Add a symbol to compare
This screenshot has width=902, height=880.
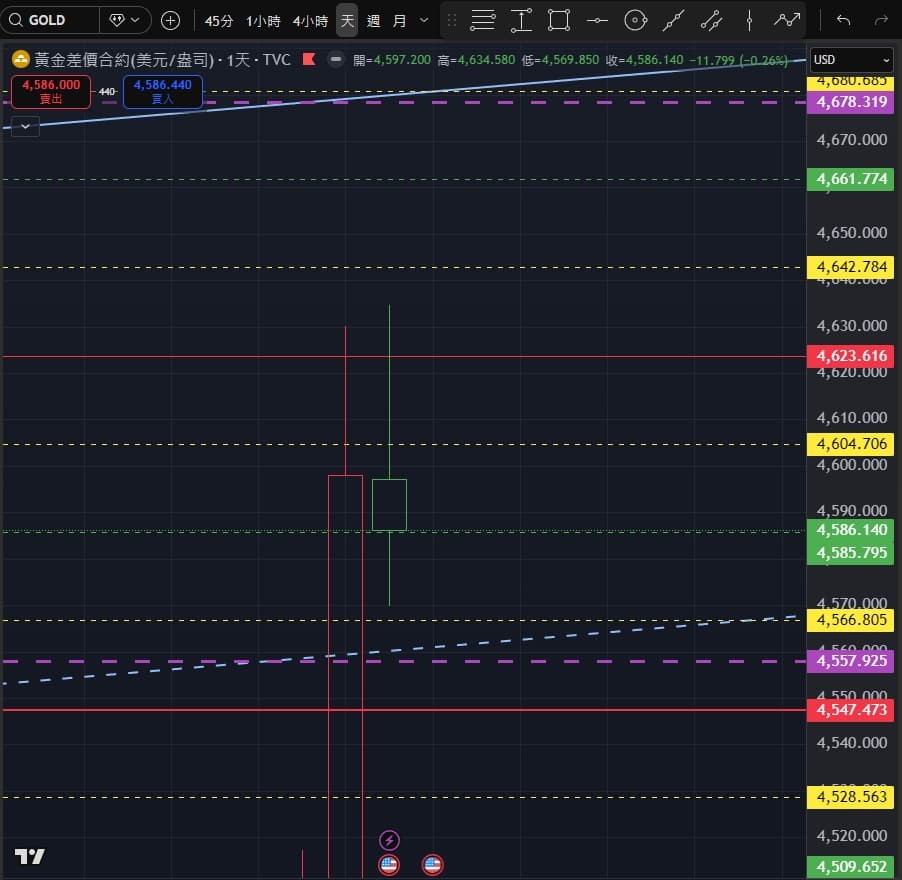coord(170,21)
